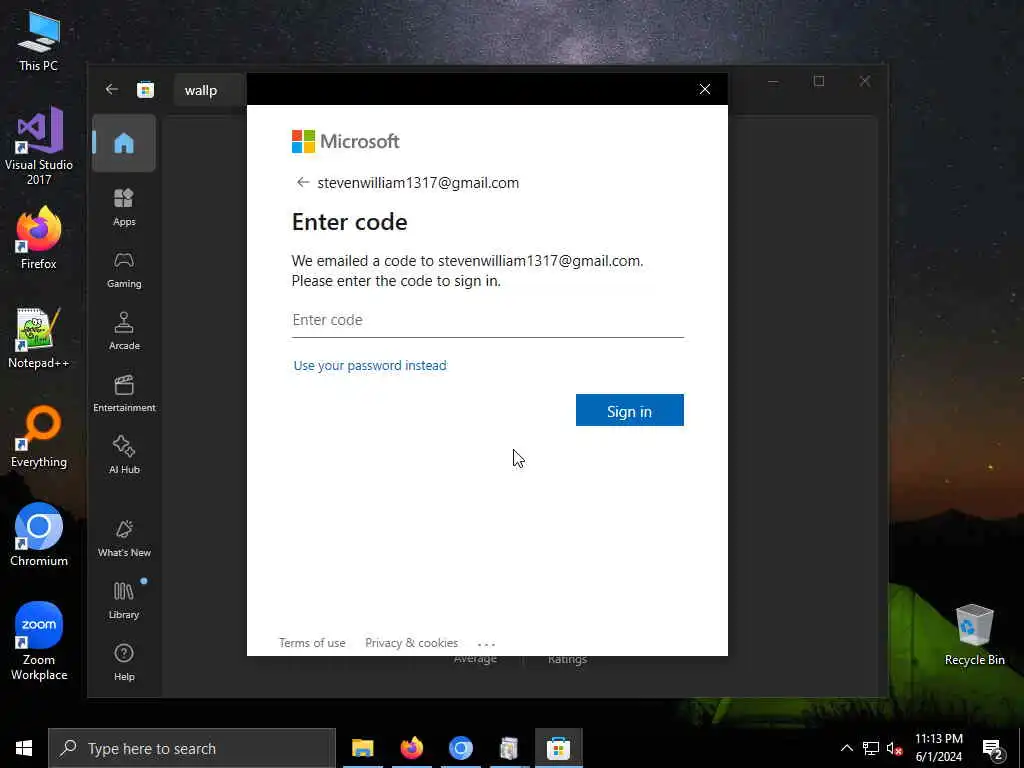Image resolution: width=1024 pixels, height=768 pixels.
Task: Open the Windows Start menu
Action: pos(24,748)
